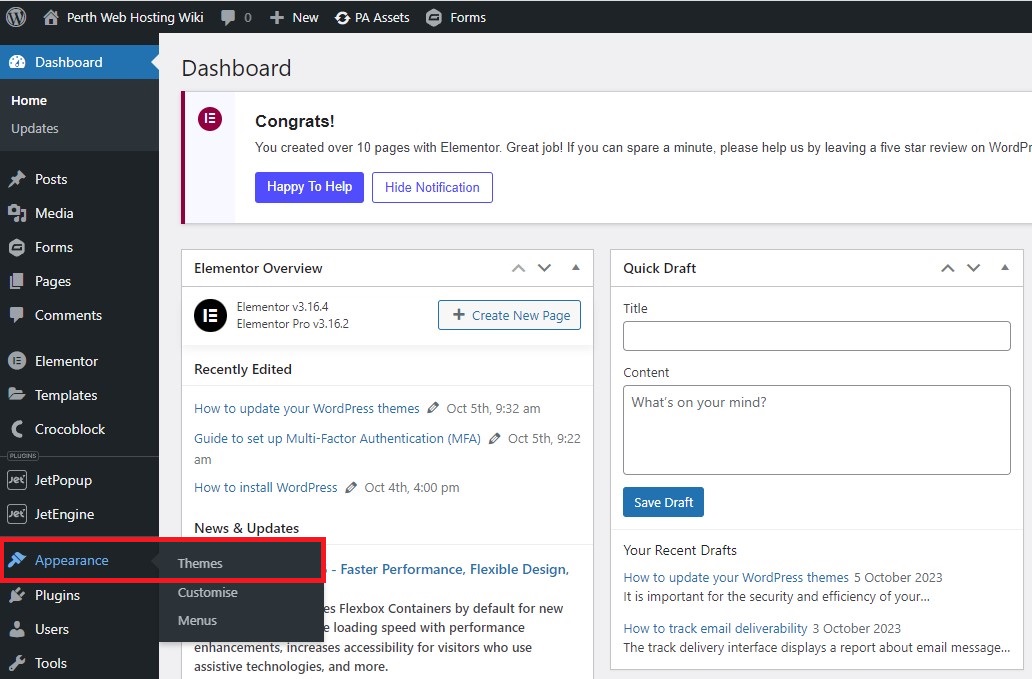Screen dimensions: 1032x679
Task: Open recently edited 'How to update your WordPress themes'
Action: 307,409
